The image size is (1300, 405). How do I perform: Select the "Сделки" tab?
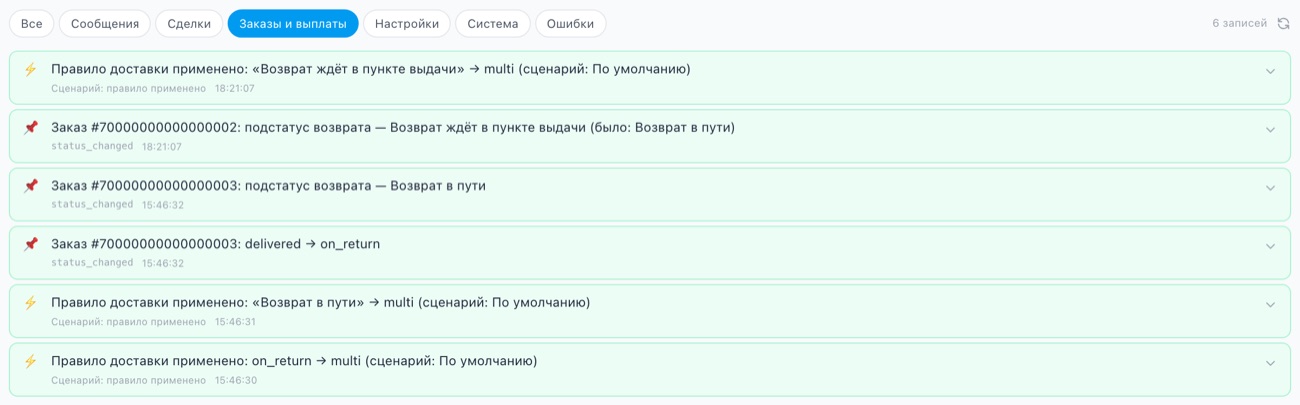pyautogui.click(x=189, y=23)
